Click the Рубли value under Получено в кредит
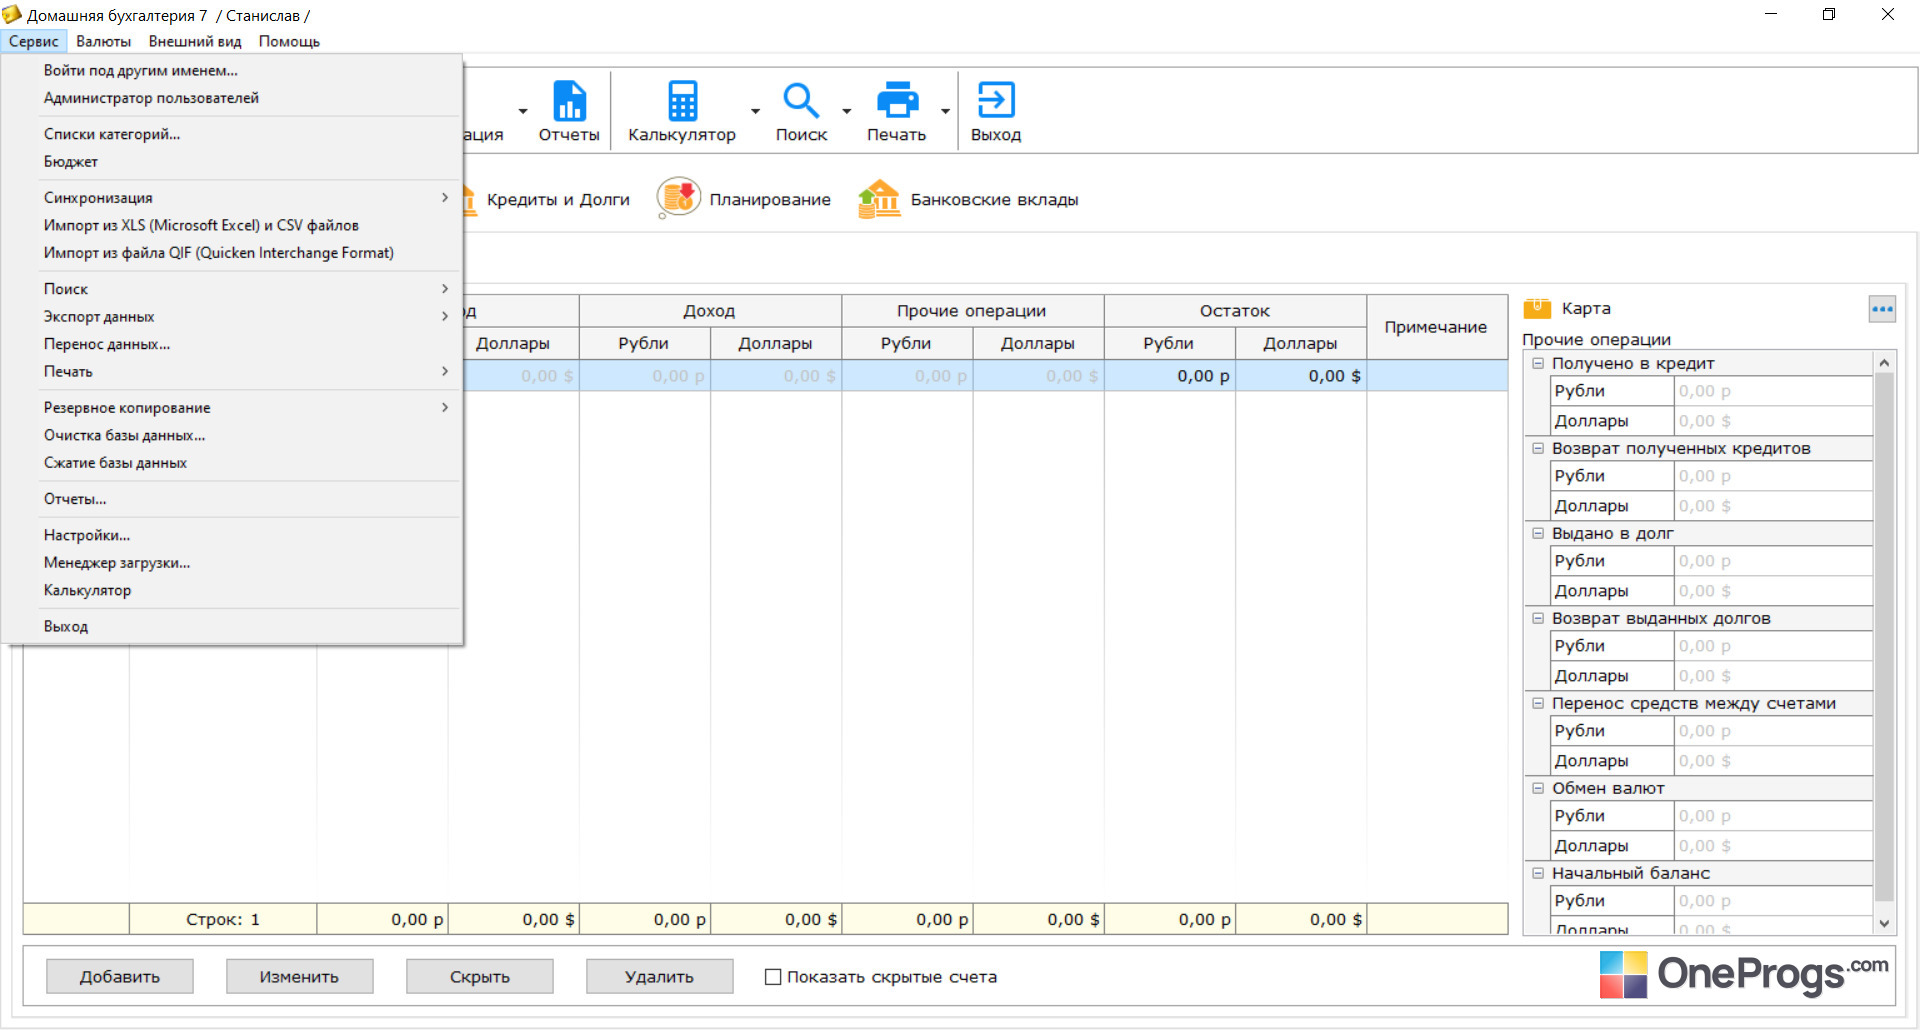Image resolution: width=1920 pixels, height=1030 pixels. 1773,391
